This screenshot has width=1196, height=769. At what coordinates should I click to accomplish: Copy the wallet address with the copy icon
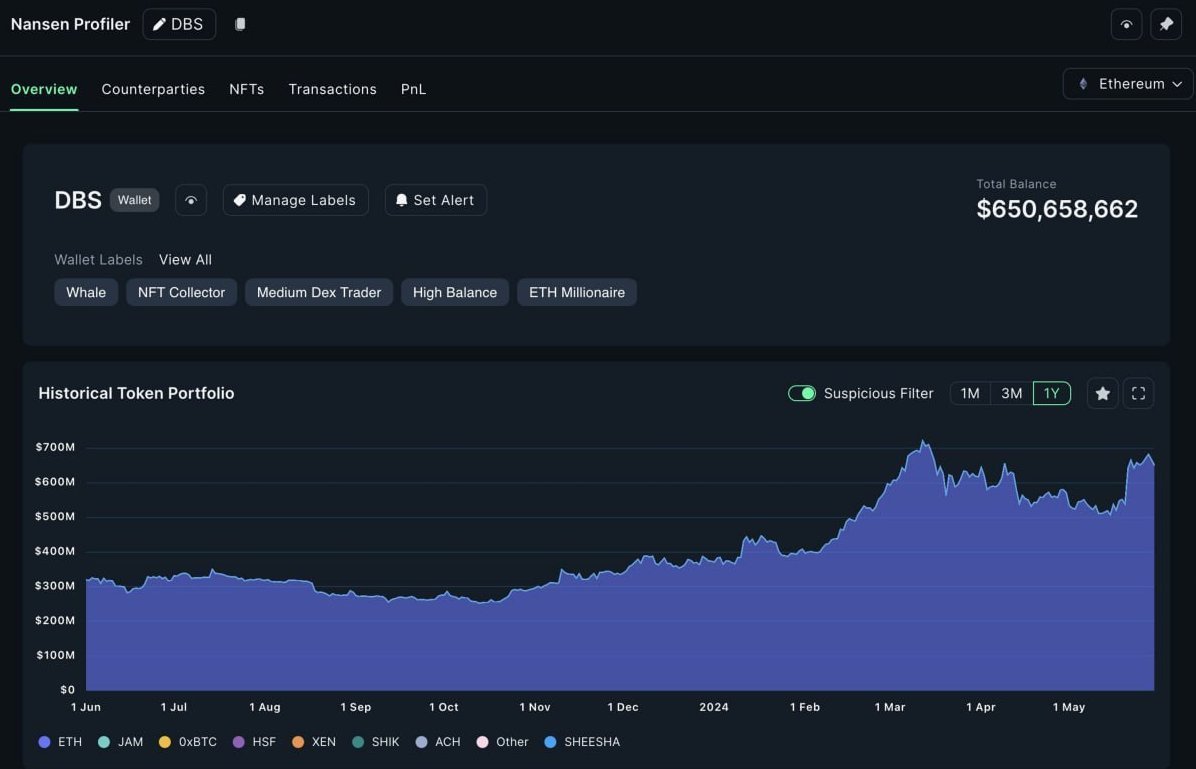pos(240,23)
